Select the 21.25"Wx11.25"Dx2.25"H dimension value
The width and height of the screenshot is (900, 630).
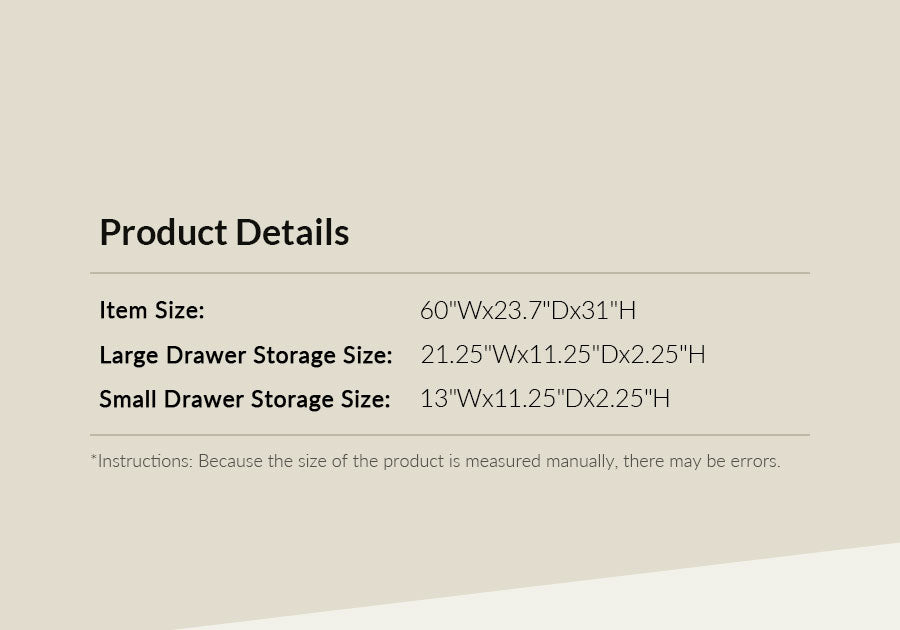pyautogui.click(x=562, y=355)
